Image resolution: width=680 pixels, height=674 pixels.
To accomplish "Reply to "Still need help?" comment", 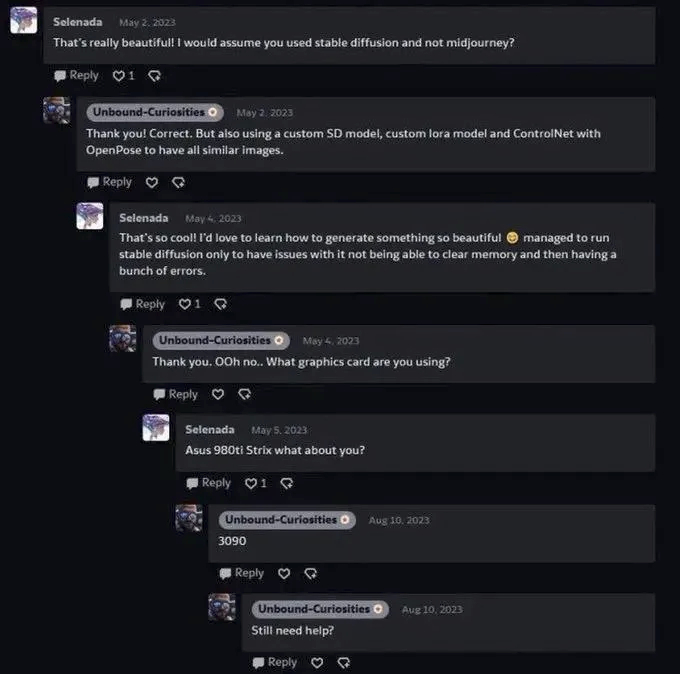I will tap(274, 662).
